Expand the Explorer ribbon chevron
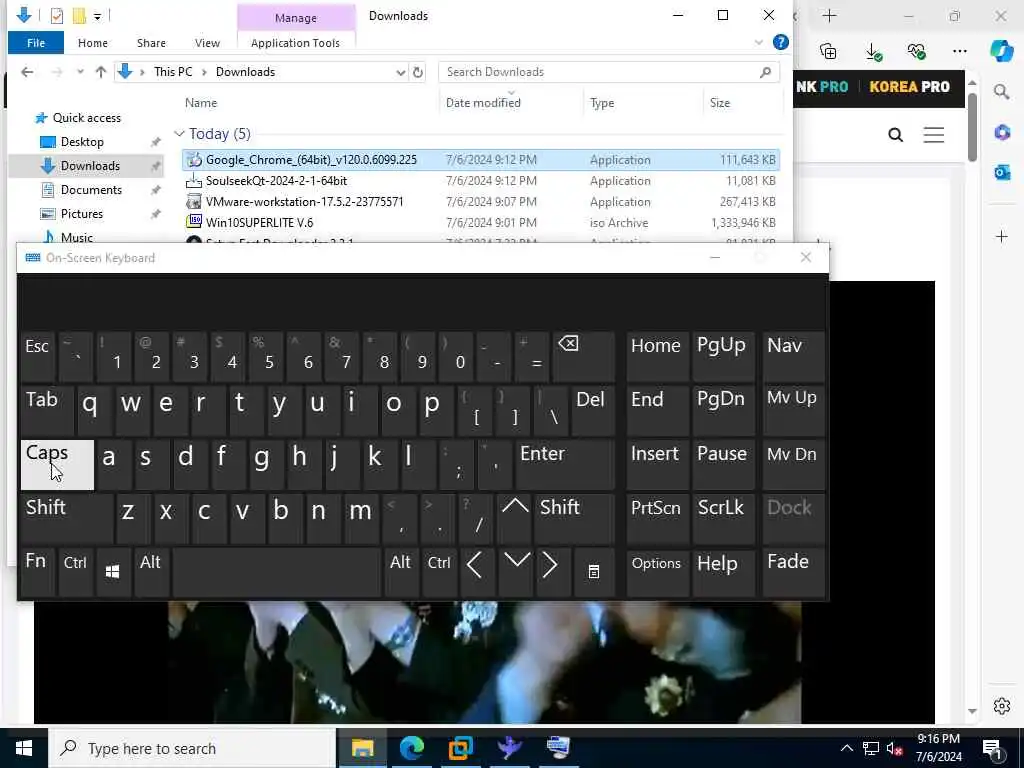The height and width of the screenshot is (768, 1024). [x=759, y=42]
